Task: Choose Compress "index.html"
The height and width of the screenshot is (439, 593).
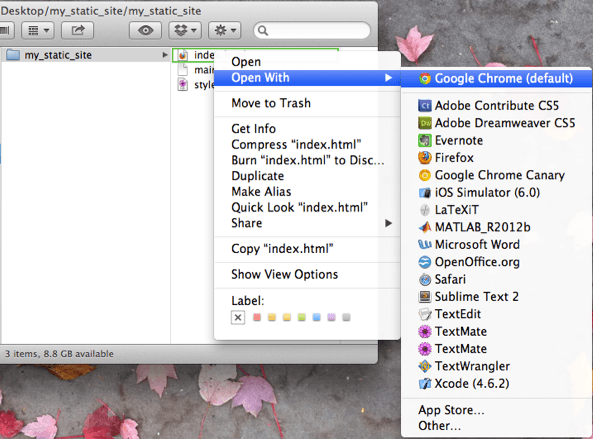Action: (307, 144)
